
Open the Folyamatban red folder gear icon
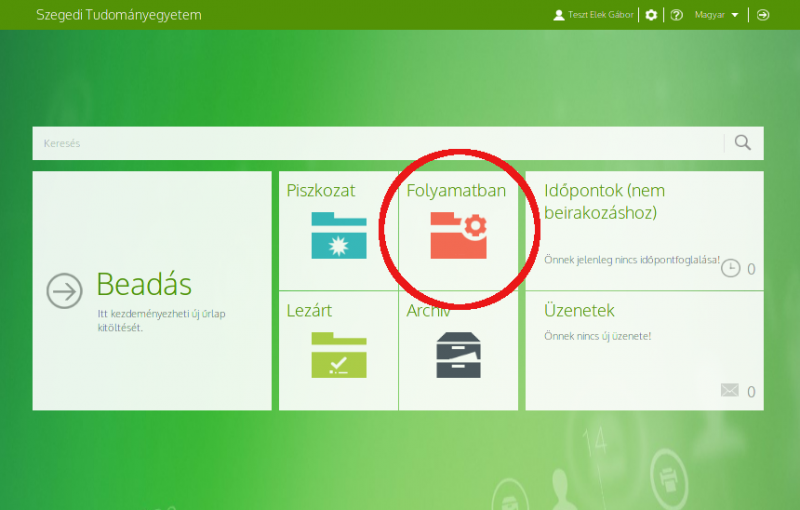coord(458,236)
